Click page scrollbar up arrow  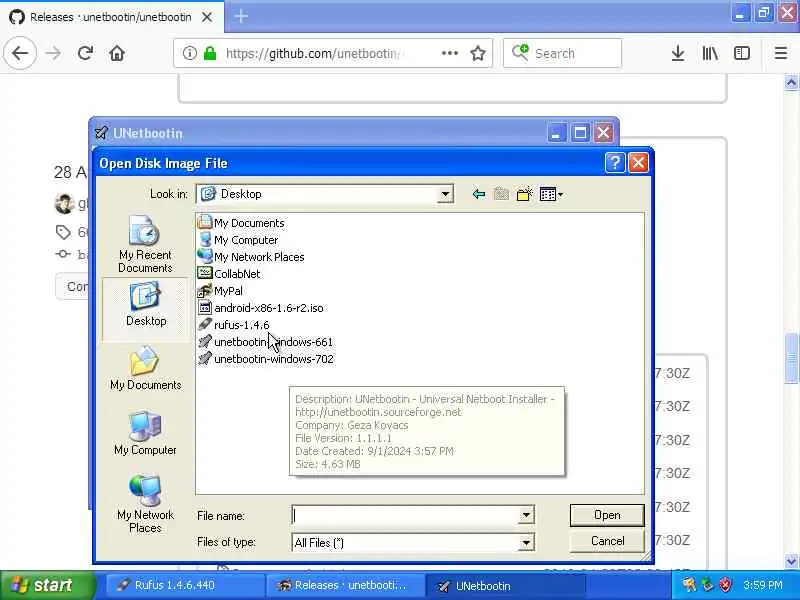coord(791,82)
